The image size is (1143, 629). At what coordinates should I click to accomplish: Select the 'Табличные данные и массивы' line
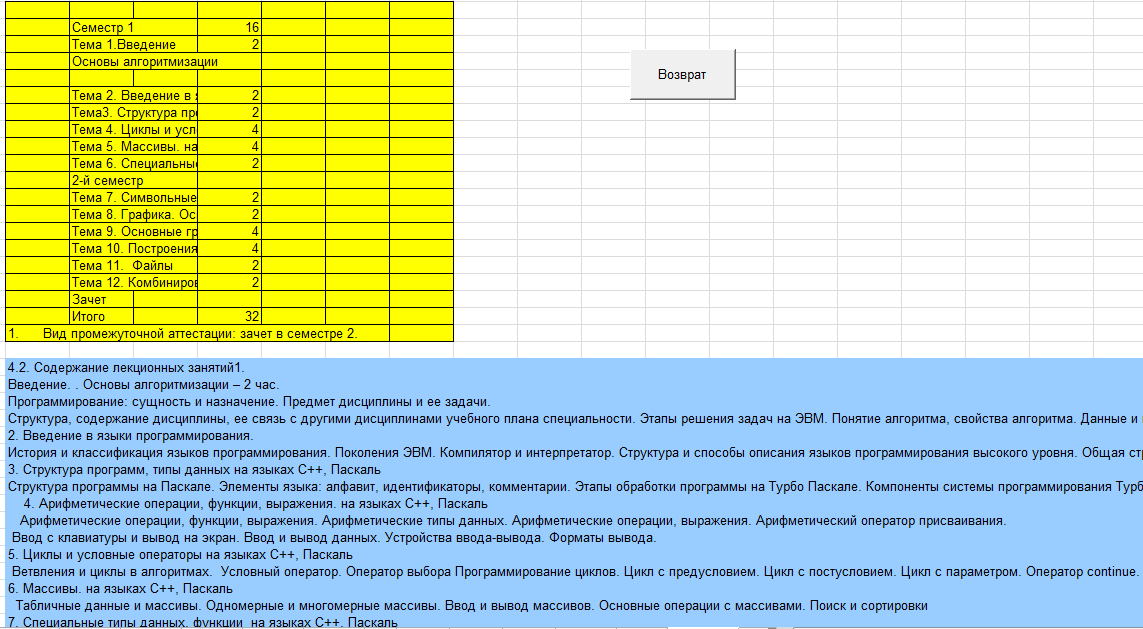[472, 606]
